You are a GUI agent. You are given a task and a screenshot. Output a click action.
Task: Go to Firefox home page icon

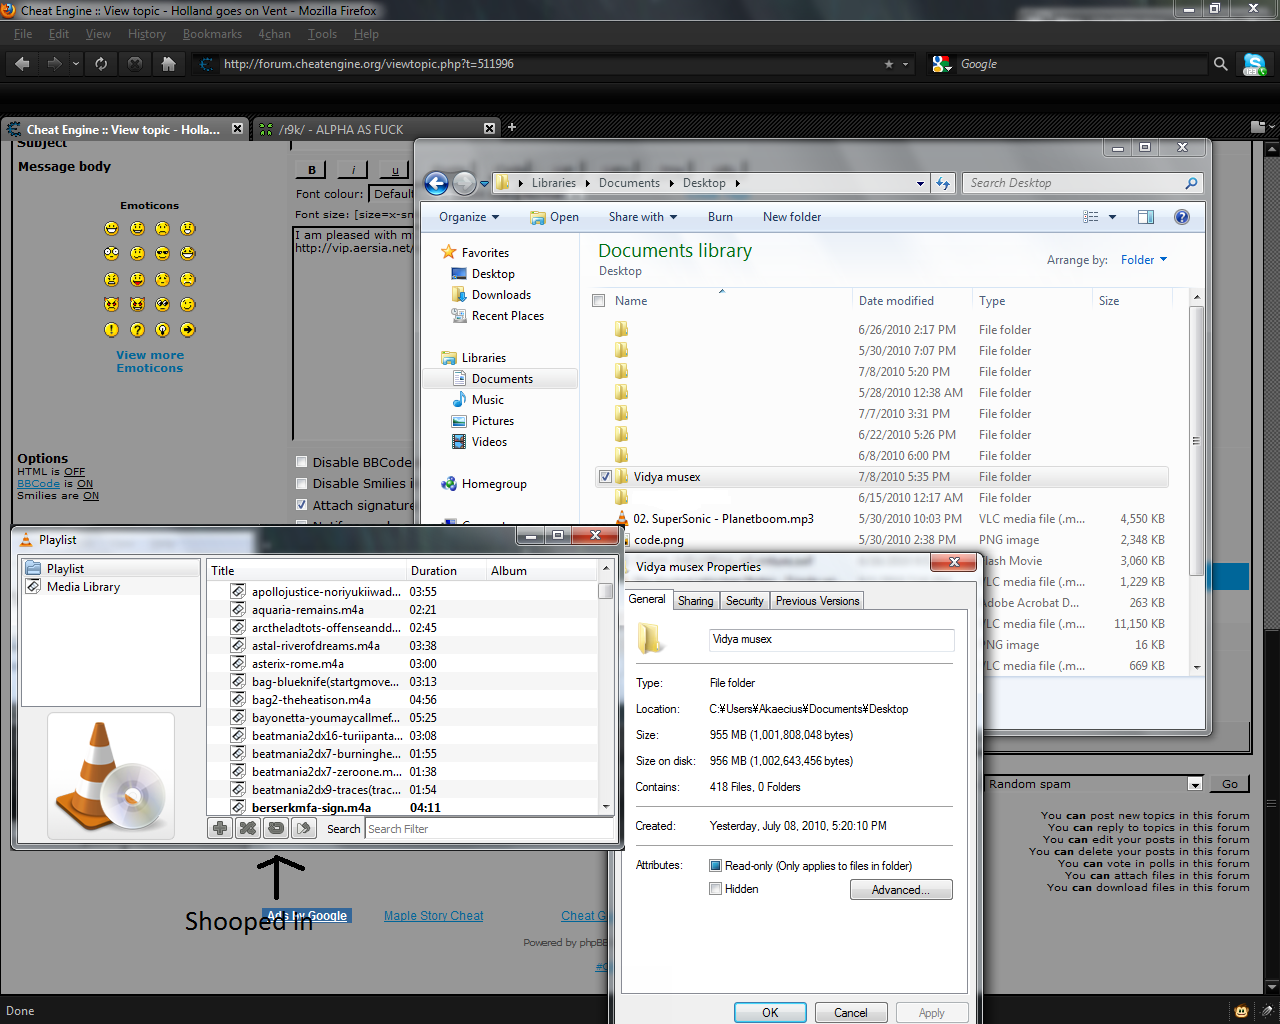coord(168,64)
